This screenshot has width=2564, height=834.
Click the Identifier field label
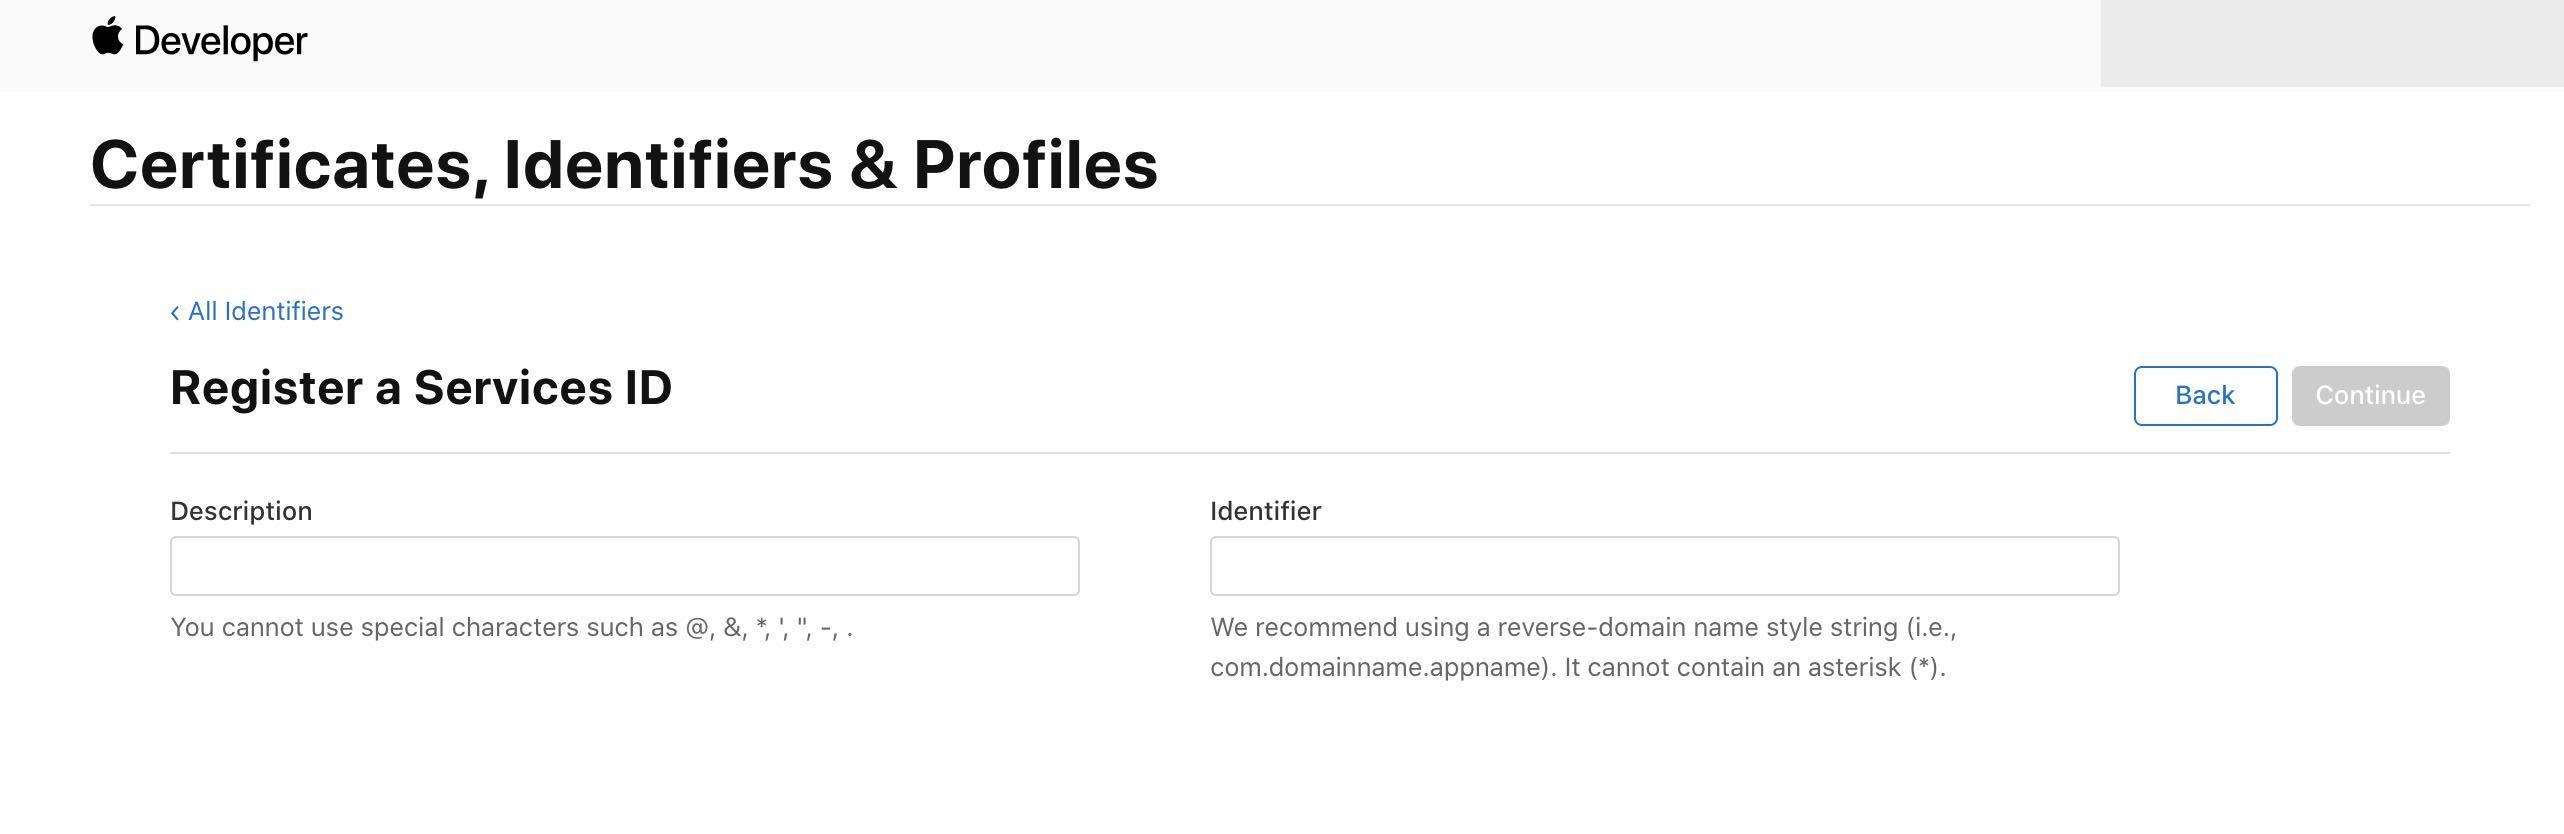(x=1265, y=511)
